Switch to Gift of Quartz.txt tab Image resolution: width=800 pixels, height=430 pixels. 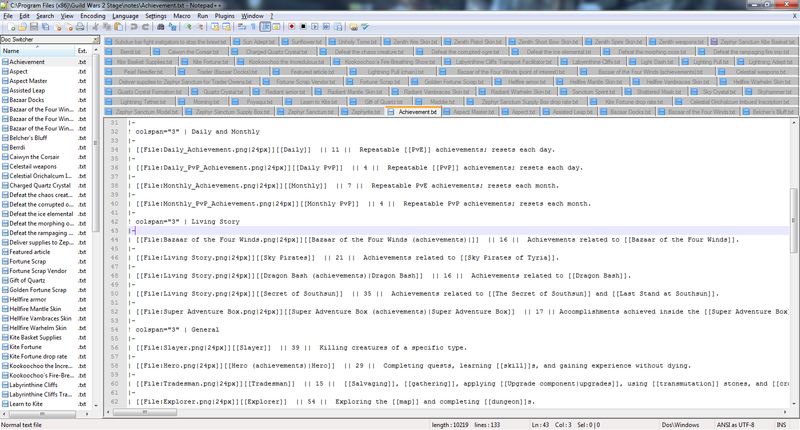380,102
